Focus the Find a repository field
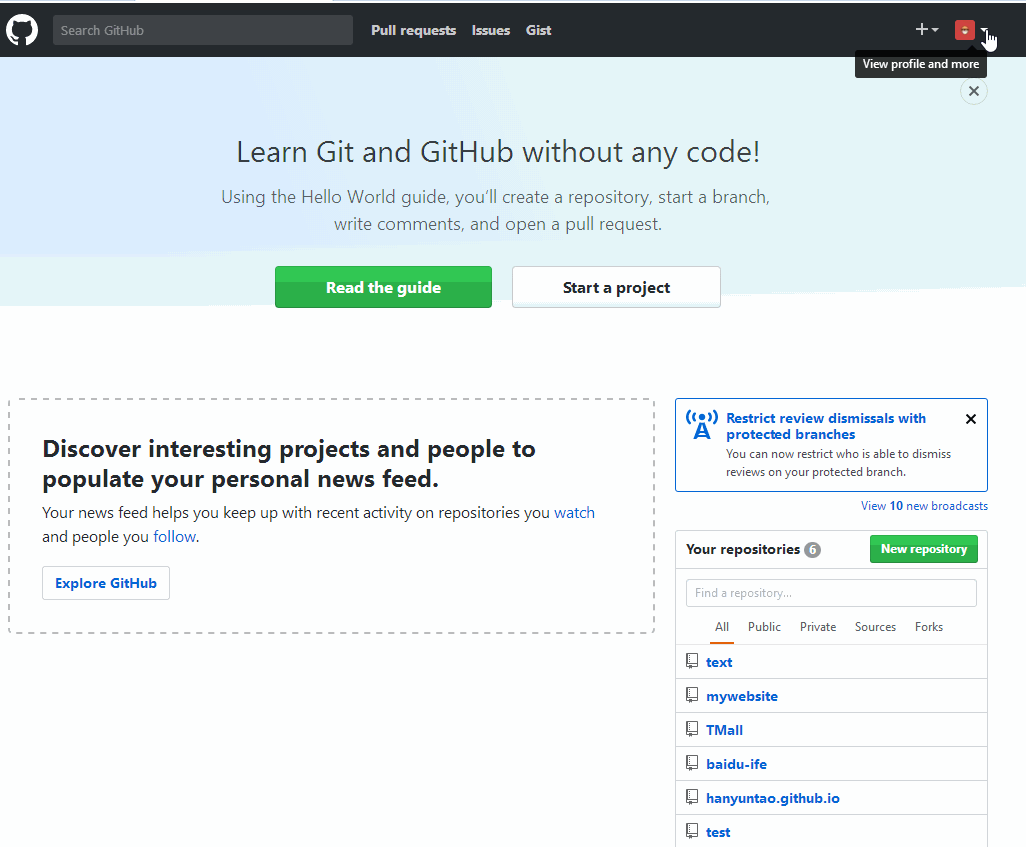This screenshot has width=1026, height=847. click(831, 593)
